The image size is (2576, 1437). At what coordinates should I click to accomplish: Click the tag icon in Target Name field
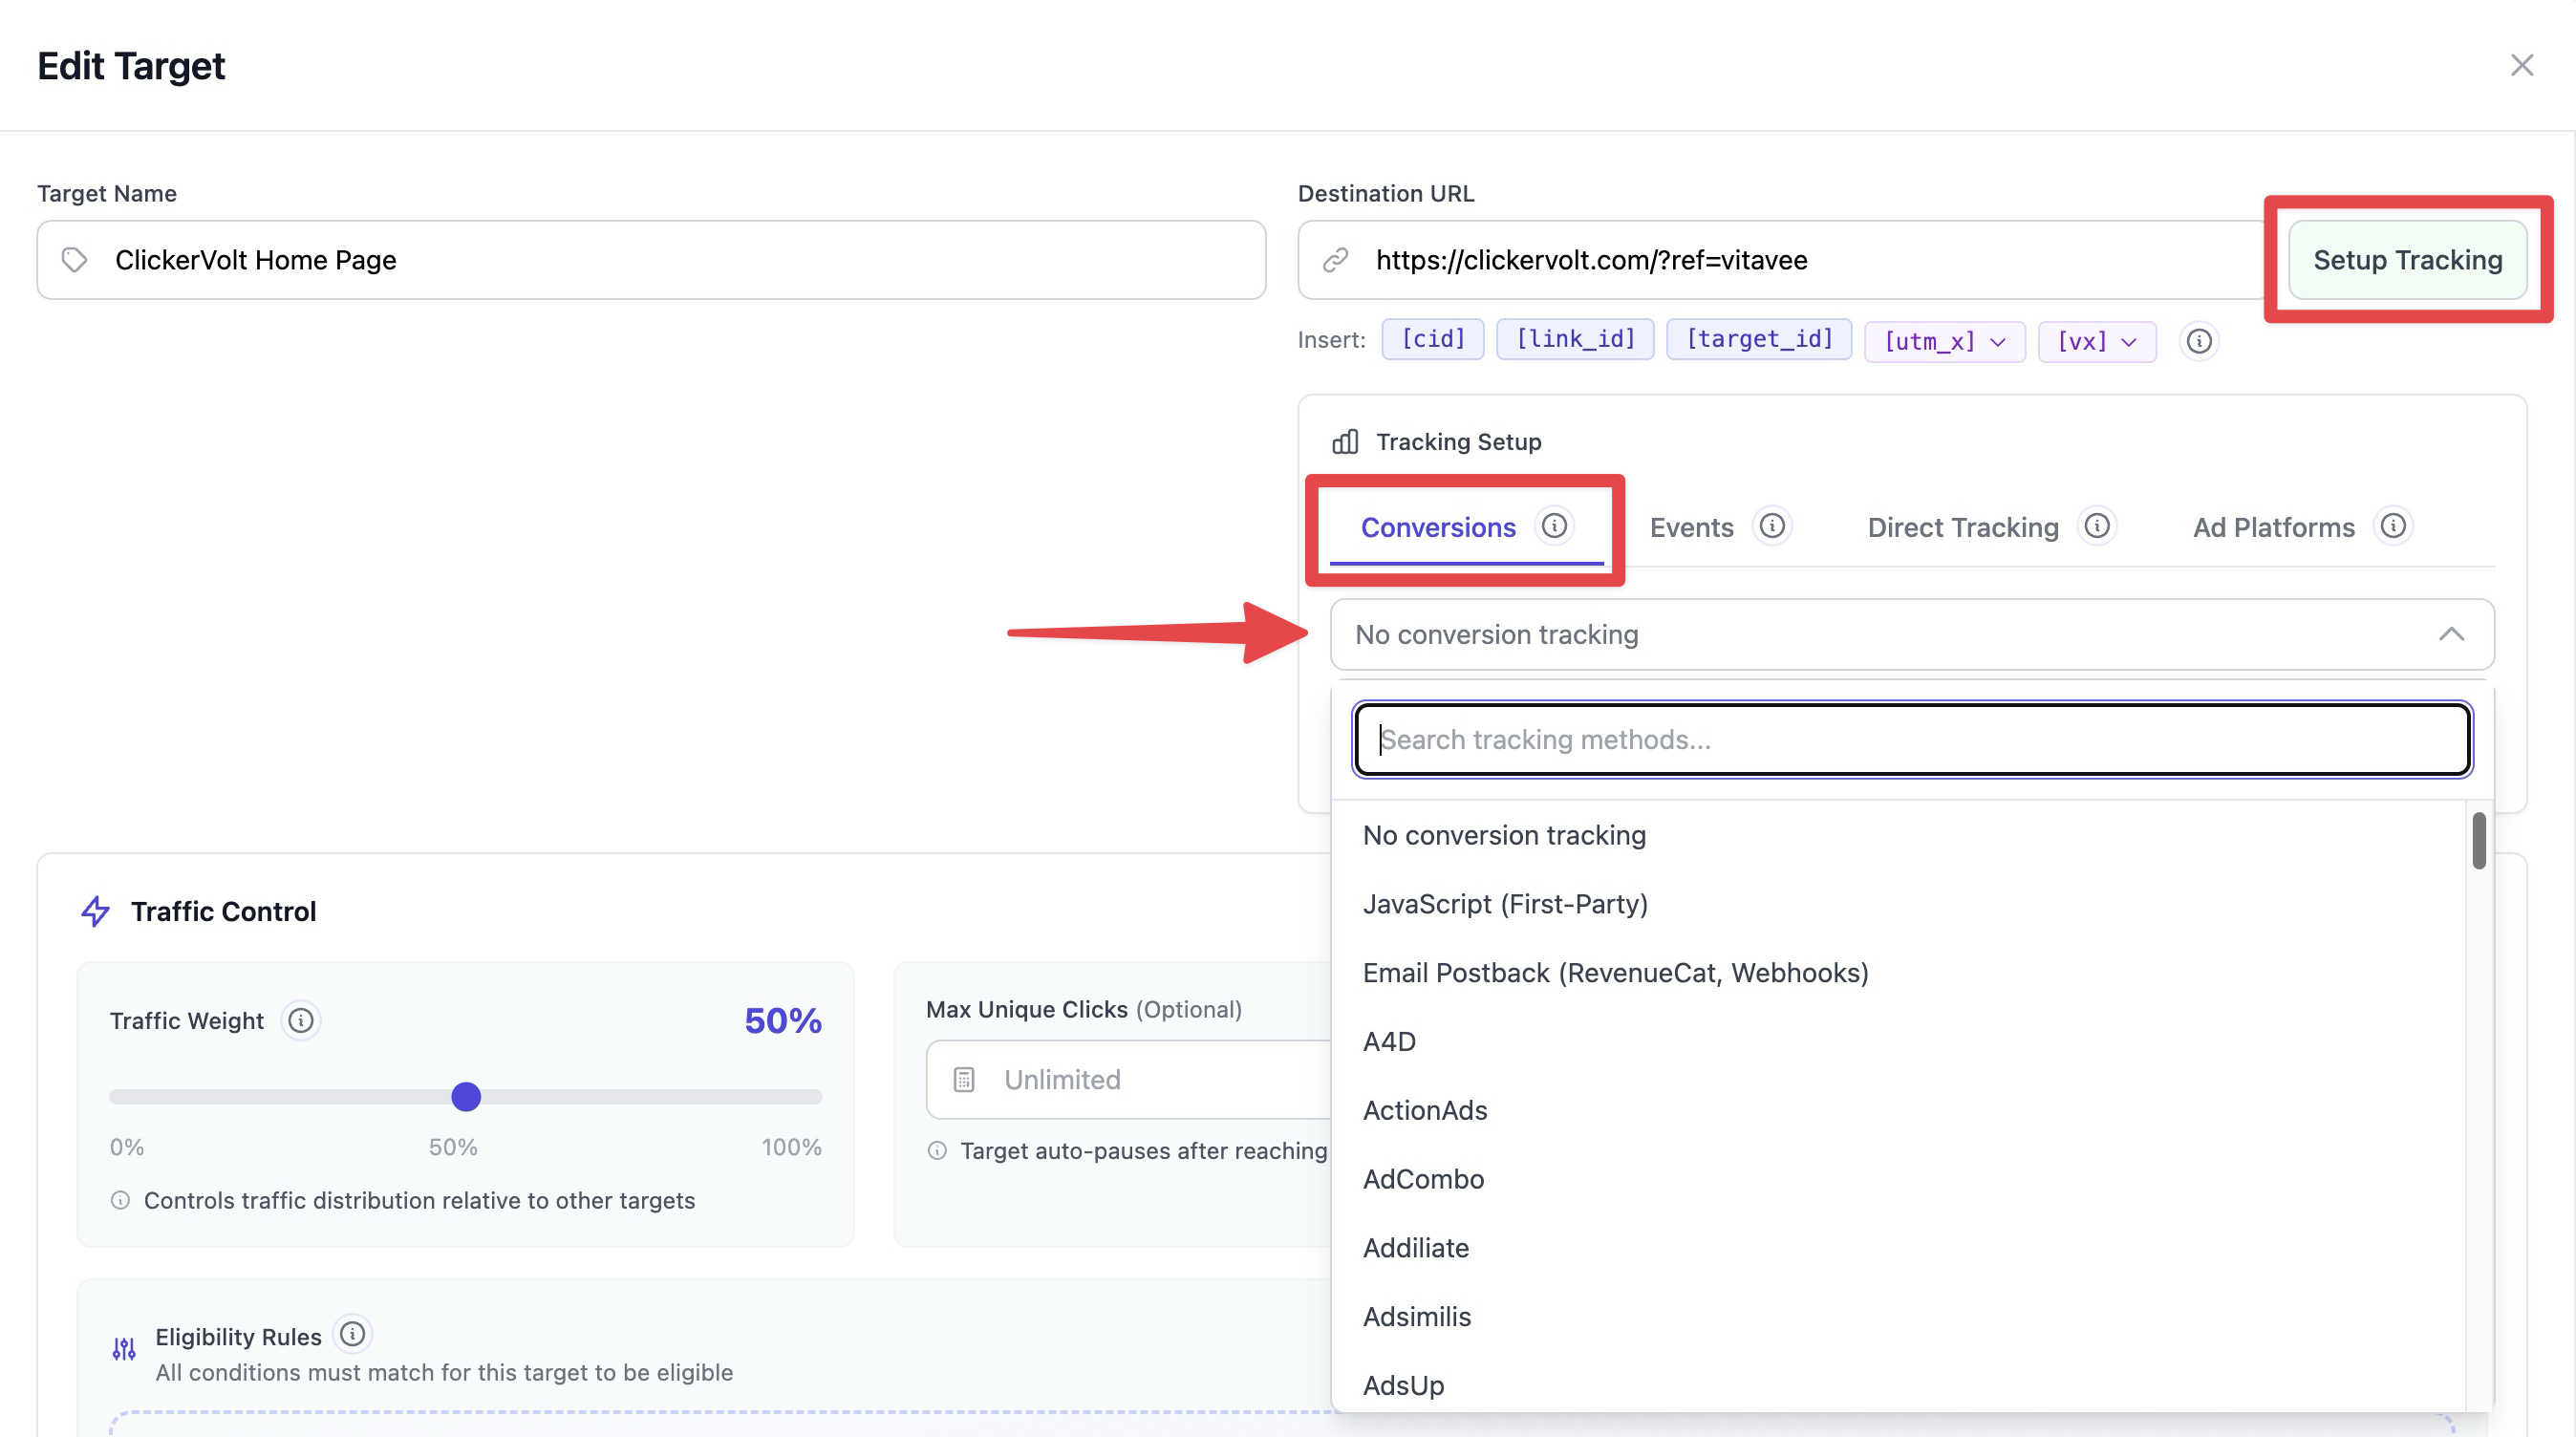pos(74,260)
